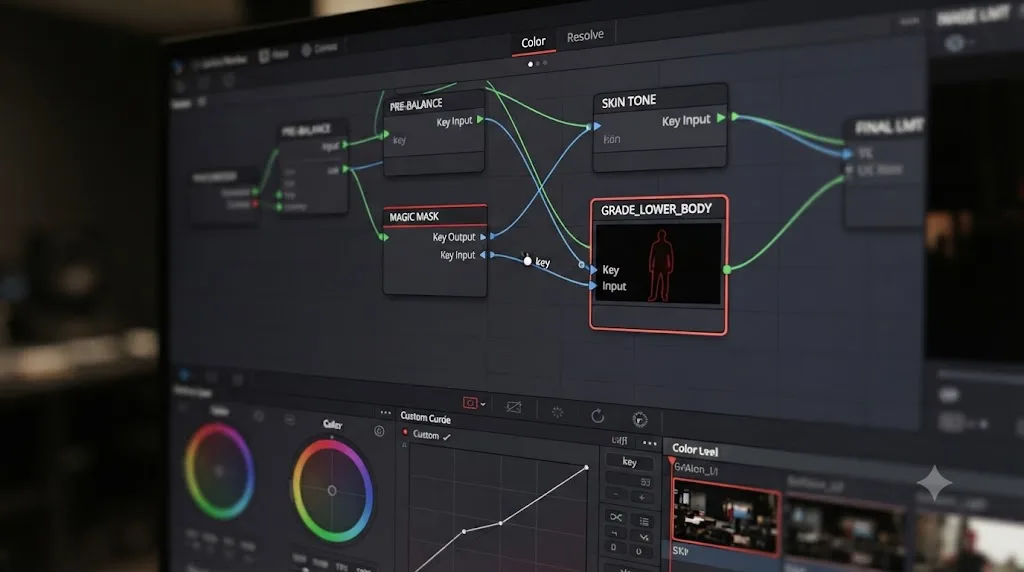This screenshot has width=1024, height=572.
Task: Click the middle curve control point
Action: pyautogui.click(x=501, y=522)
